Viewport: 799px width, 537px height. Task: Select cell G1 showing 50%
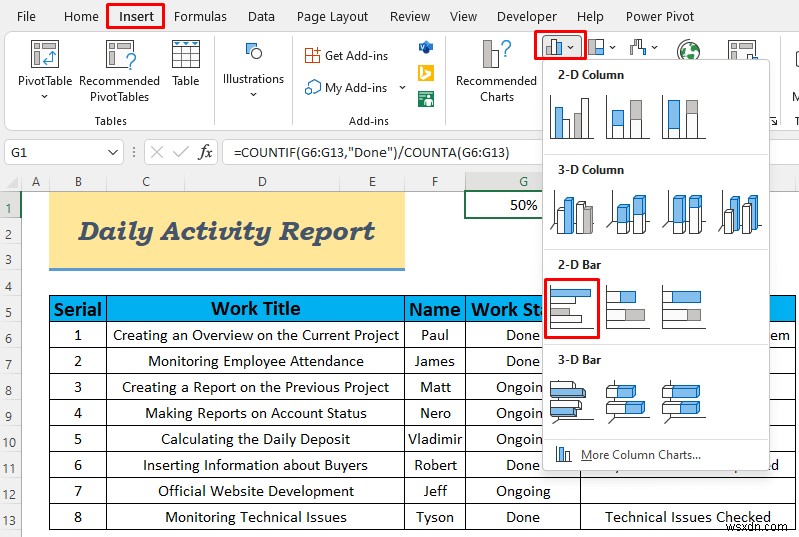point(503,205)
